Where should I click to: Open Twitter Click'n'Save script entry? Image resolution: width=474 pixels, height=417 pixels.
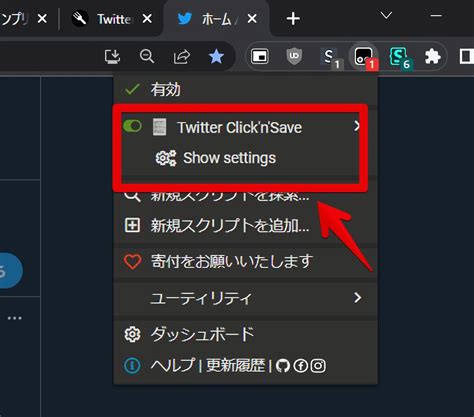pyautogui.click(x=239, y=127)
